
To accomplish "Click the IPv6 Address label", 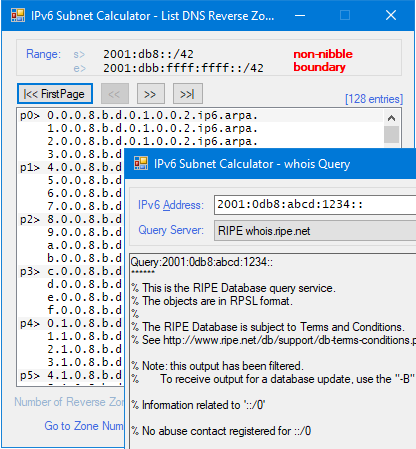I will click(171, 205).
